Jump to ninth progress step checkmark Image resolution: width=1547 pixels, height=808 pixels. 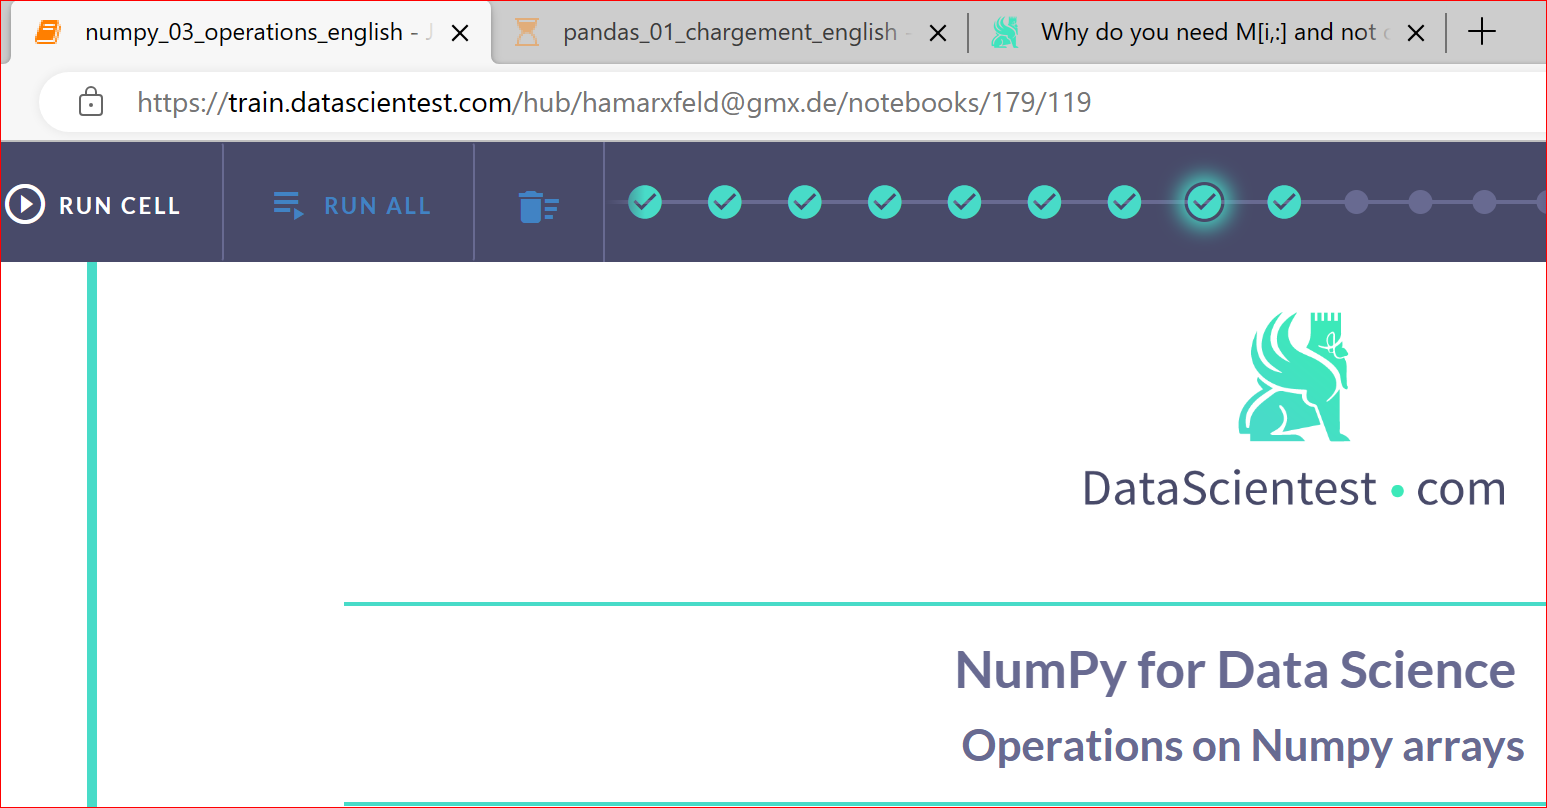(1285, 202)
